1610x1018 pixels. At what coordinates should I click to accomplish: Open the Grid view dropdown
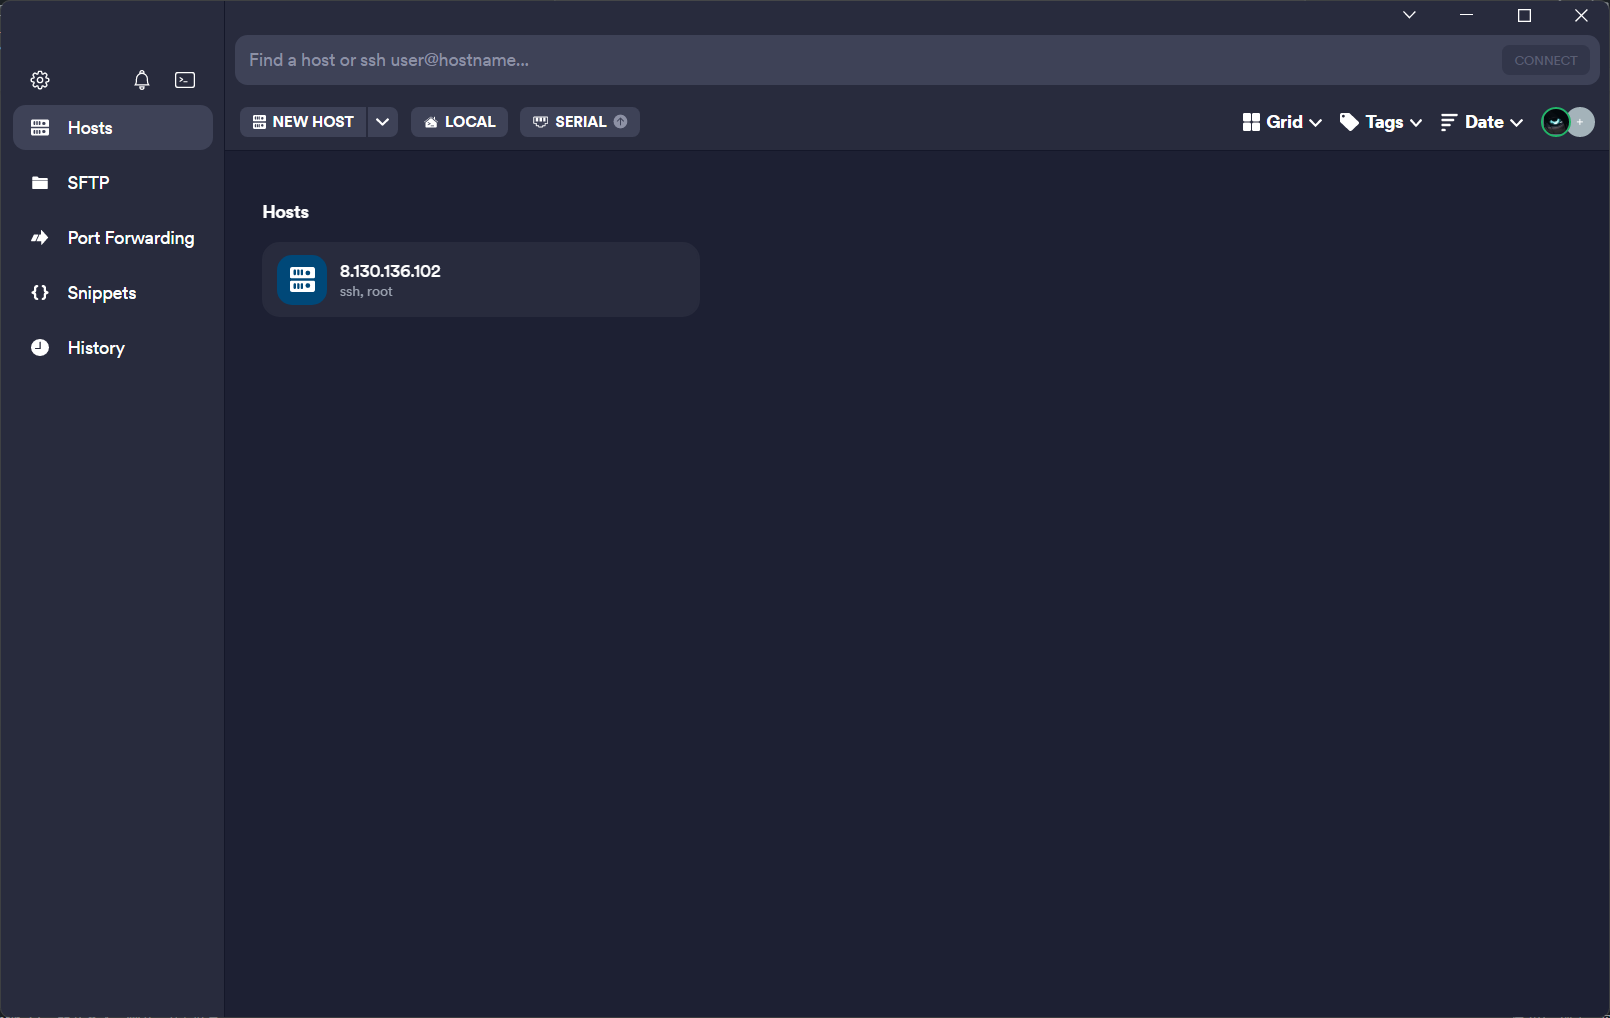[x=1282, y=122]
